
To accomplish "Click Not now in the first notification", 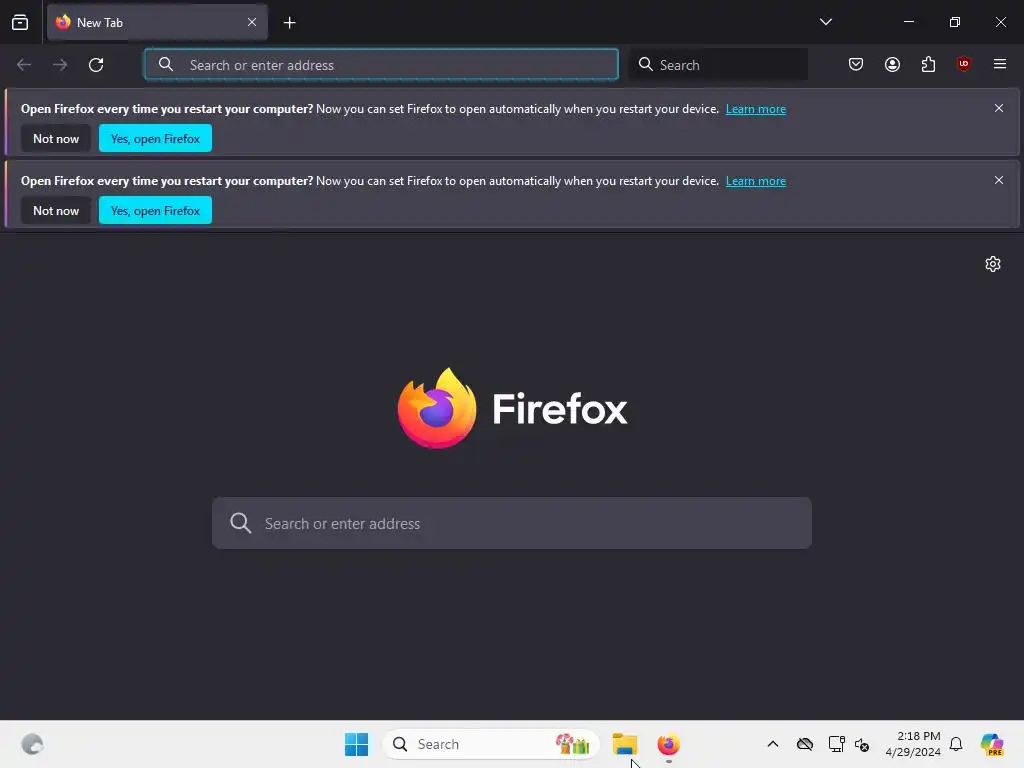I will click(x=56, y=138).
